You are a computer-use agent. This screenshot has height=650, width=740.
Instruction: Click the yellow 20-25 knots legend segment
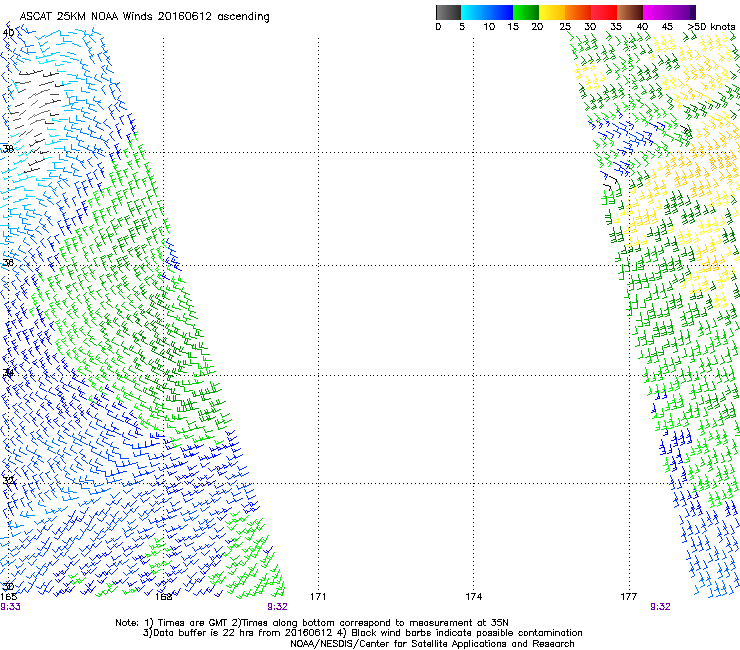(x=552, y=12)
